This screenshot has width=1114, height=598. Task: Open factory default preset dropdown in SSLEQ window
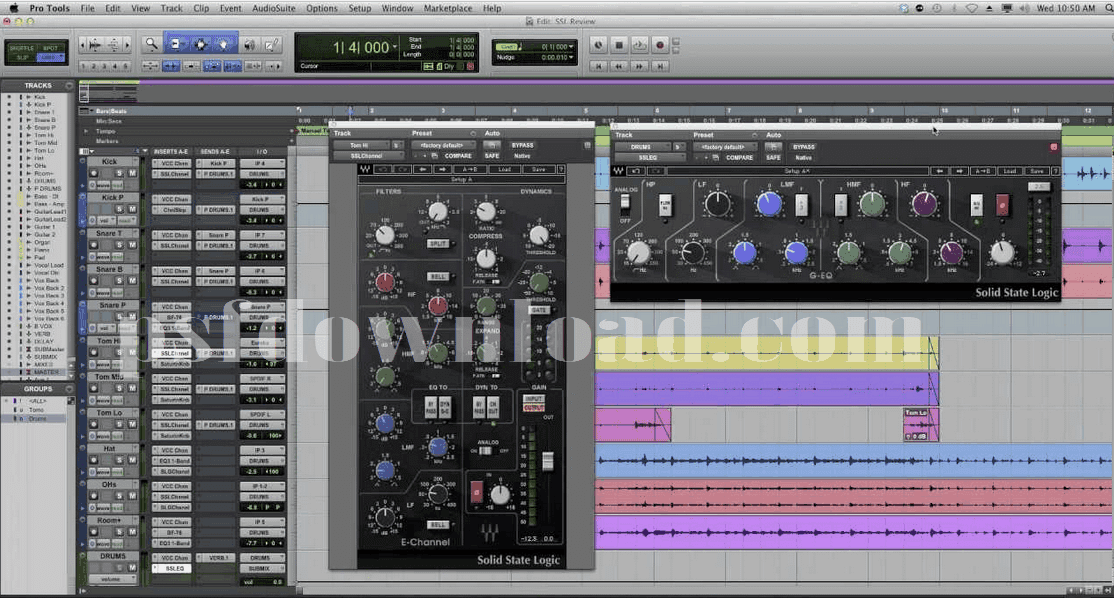pyautogui.click(x=723, y=147)
